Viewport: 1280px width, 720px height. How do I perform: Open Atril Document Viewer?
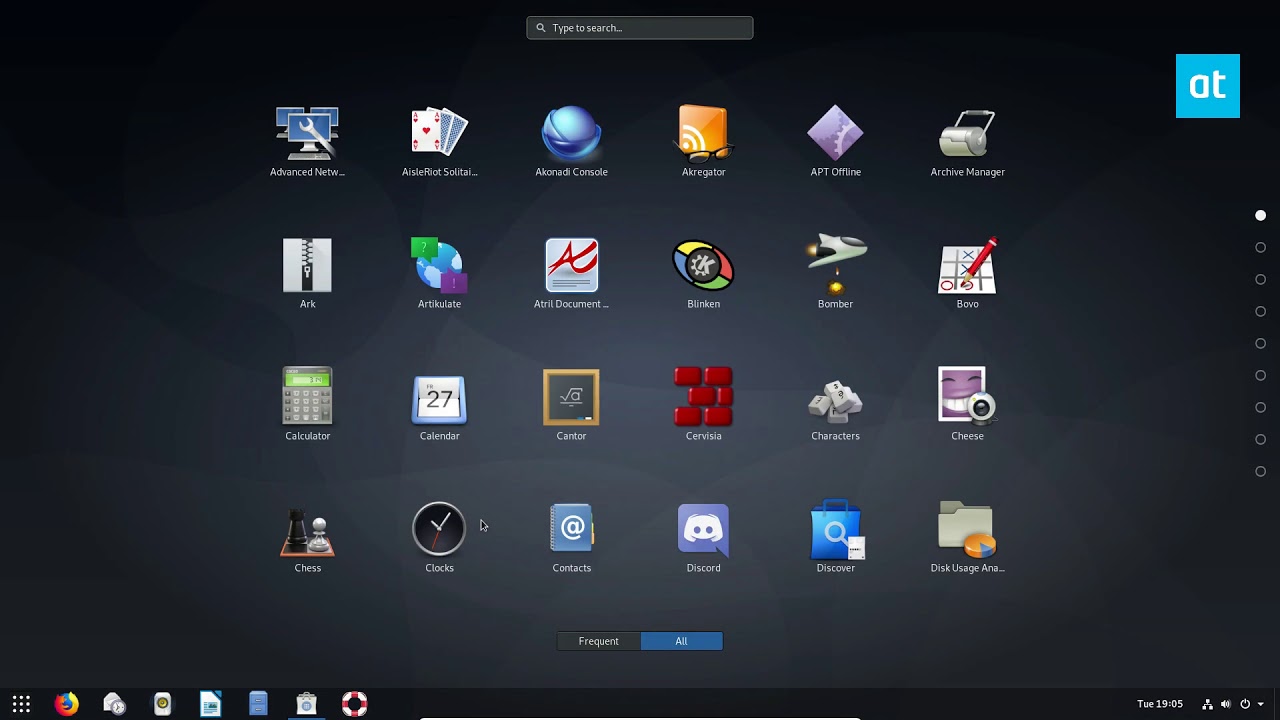pyautogui.click(x=571, y=266)
